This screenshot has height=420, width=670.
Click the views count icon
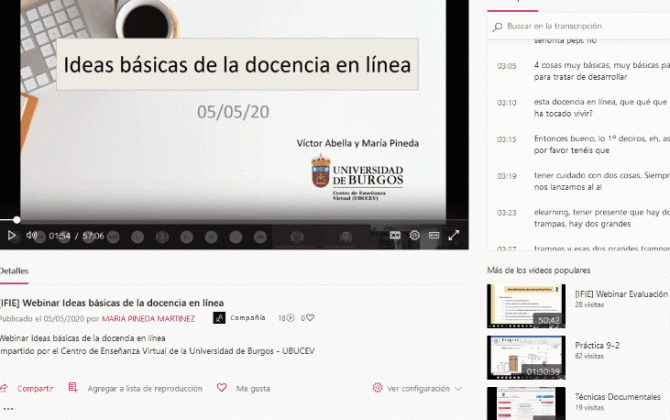(290, 318)
